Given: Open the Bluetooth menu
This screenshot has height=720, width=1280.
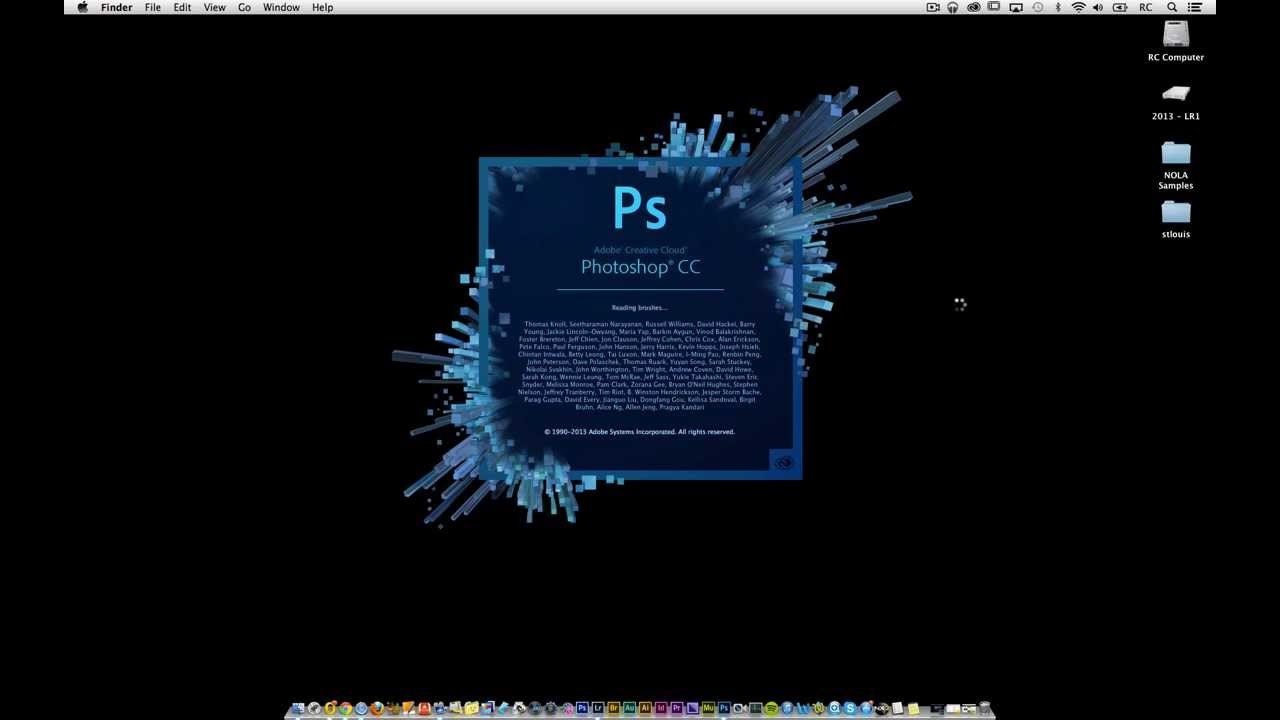Looking at the screenshot, I should pos(1058,7).
